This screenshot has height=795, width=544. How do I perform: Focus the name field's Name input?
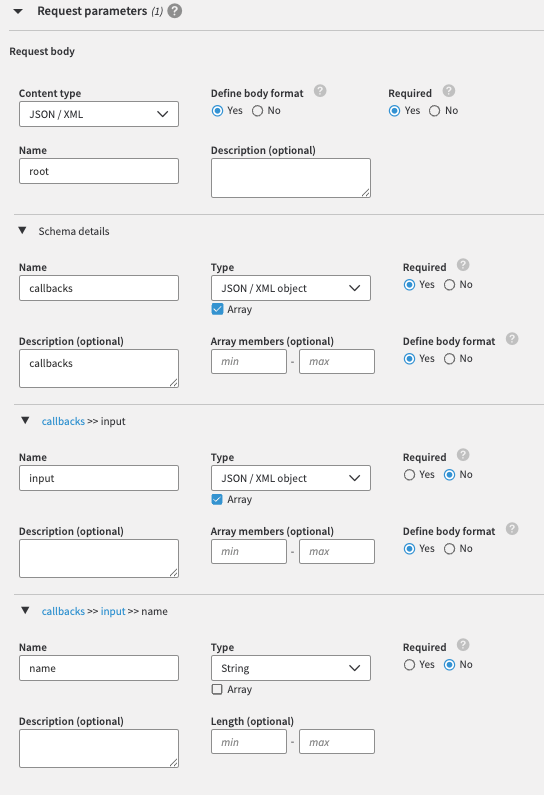click(x=99, y=668)
